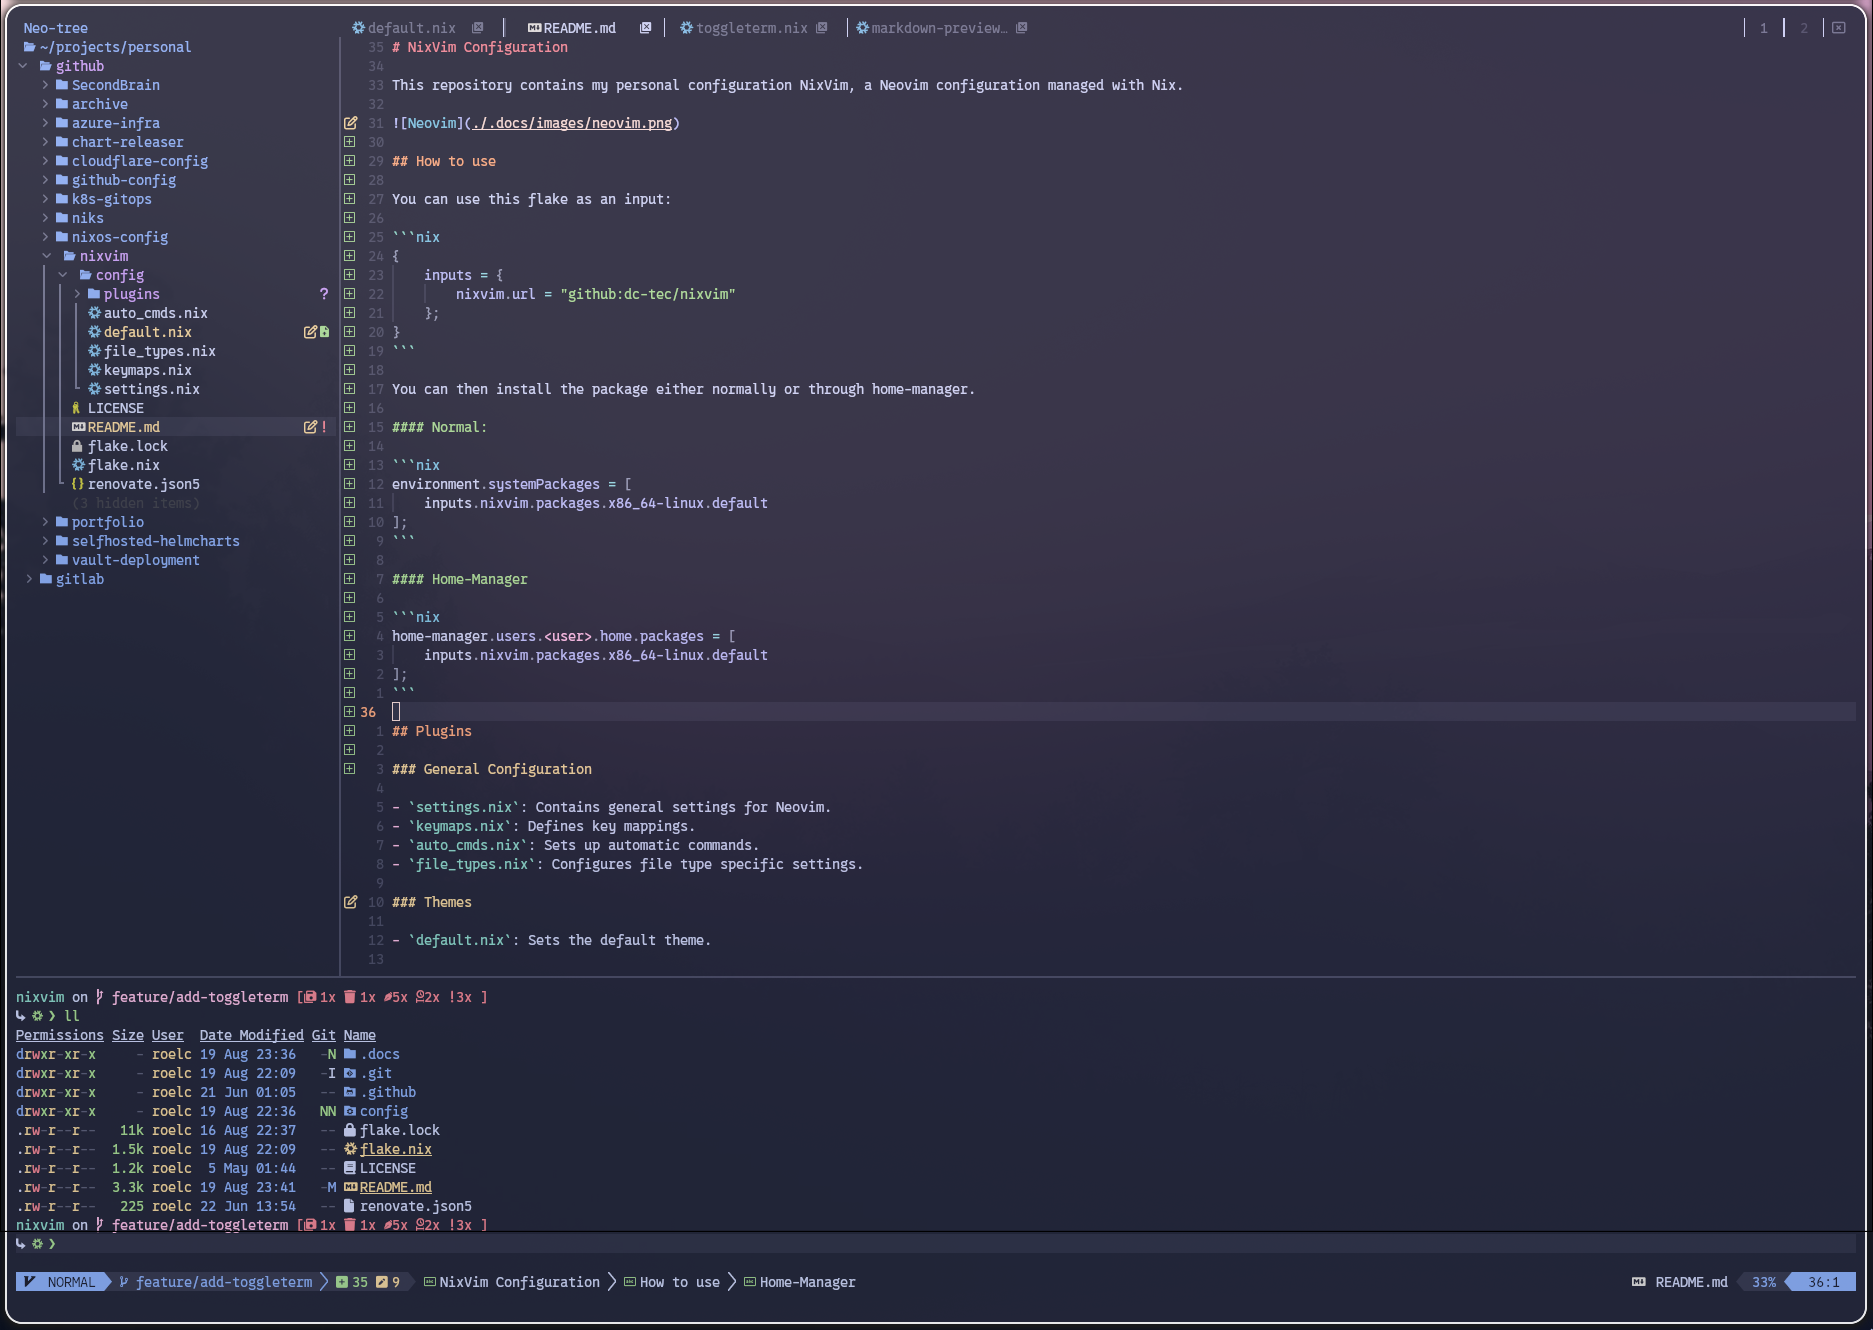Toggle fold 36 in the gutter
1873x1330 pixels.
coord(349,711)
